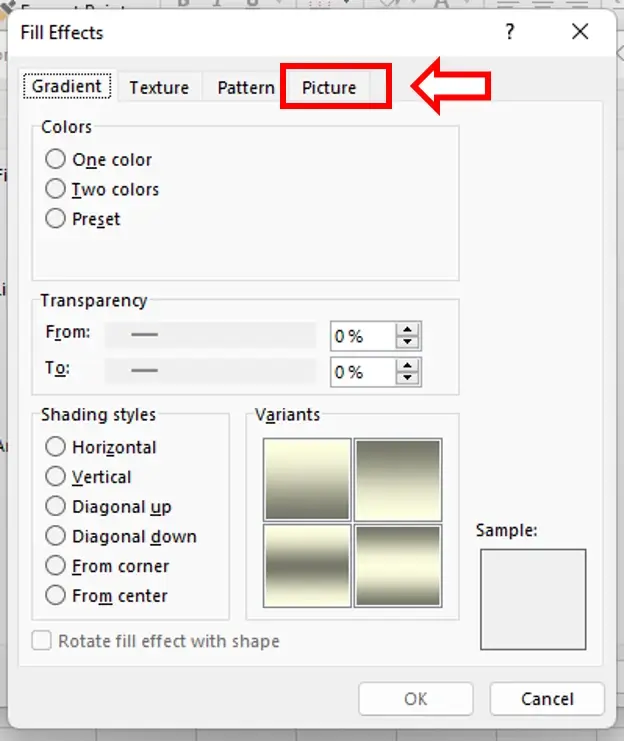Go to the Picture tab
The width and height of the screenshot is (624, 741).
tap(329, 88)
